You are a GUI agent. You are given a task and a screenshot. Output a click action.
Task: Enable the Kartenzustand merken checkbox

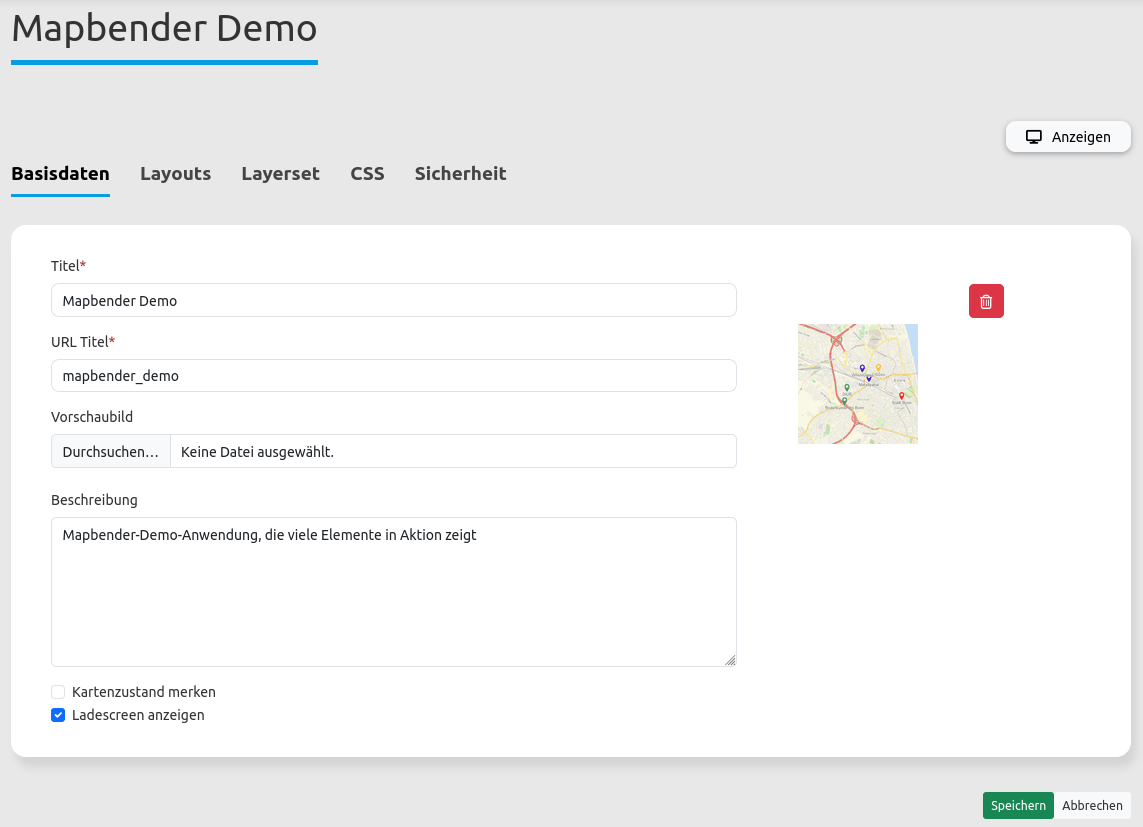[58, 692]
